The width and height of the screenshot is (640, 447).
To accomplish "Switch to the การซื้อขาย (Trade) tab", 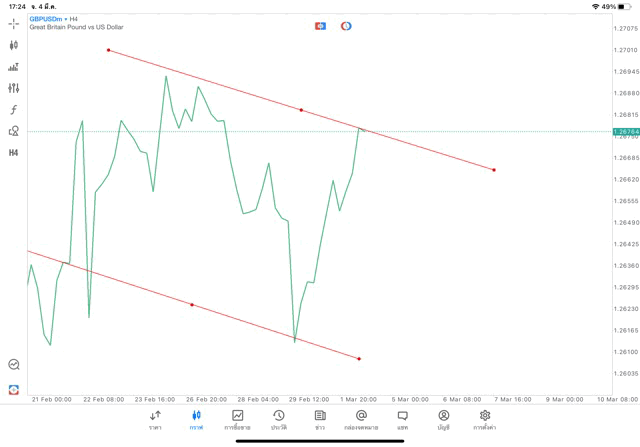I will click(x=237, y=419).
